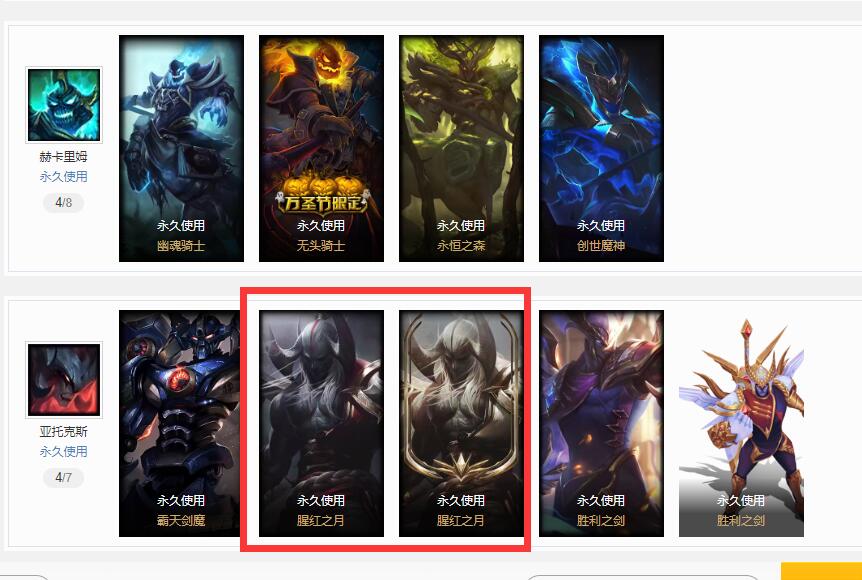Click 永久使用 link under 赫卡里姆
The height and width of the screenshot is (580, 862).
point(64,176)
